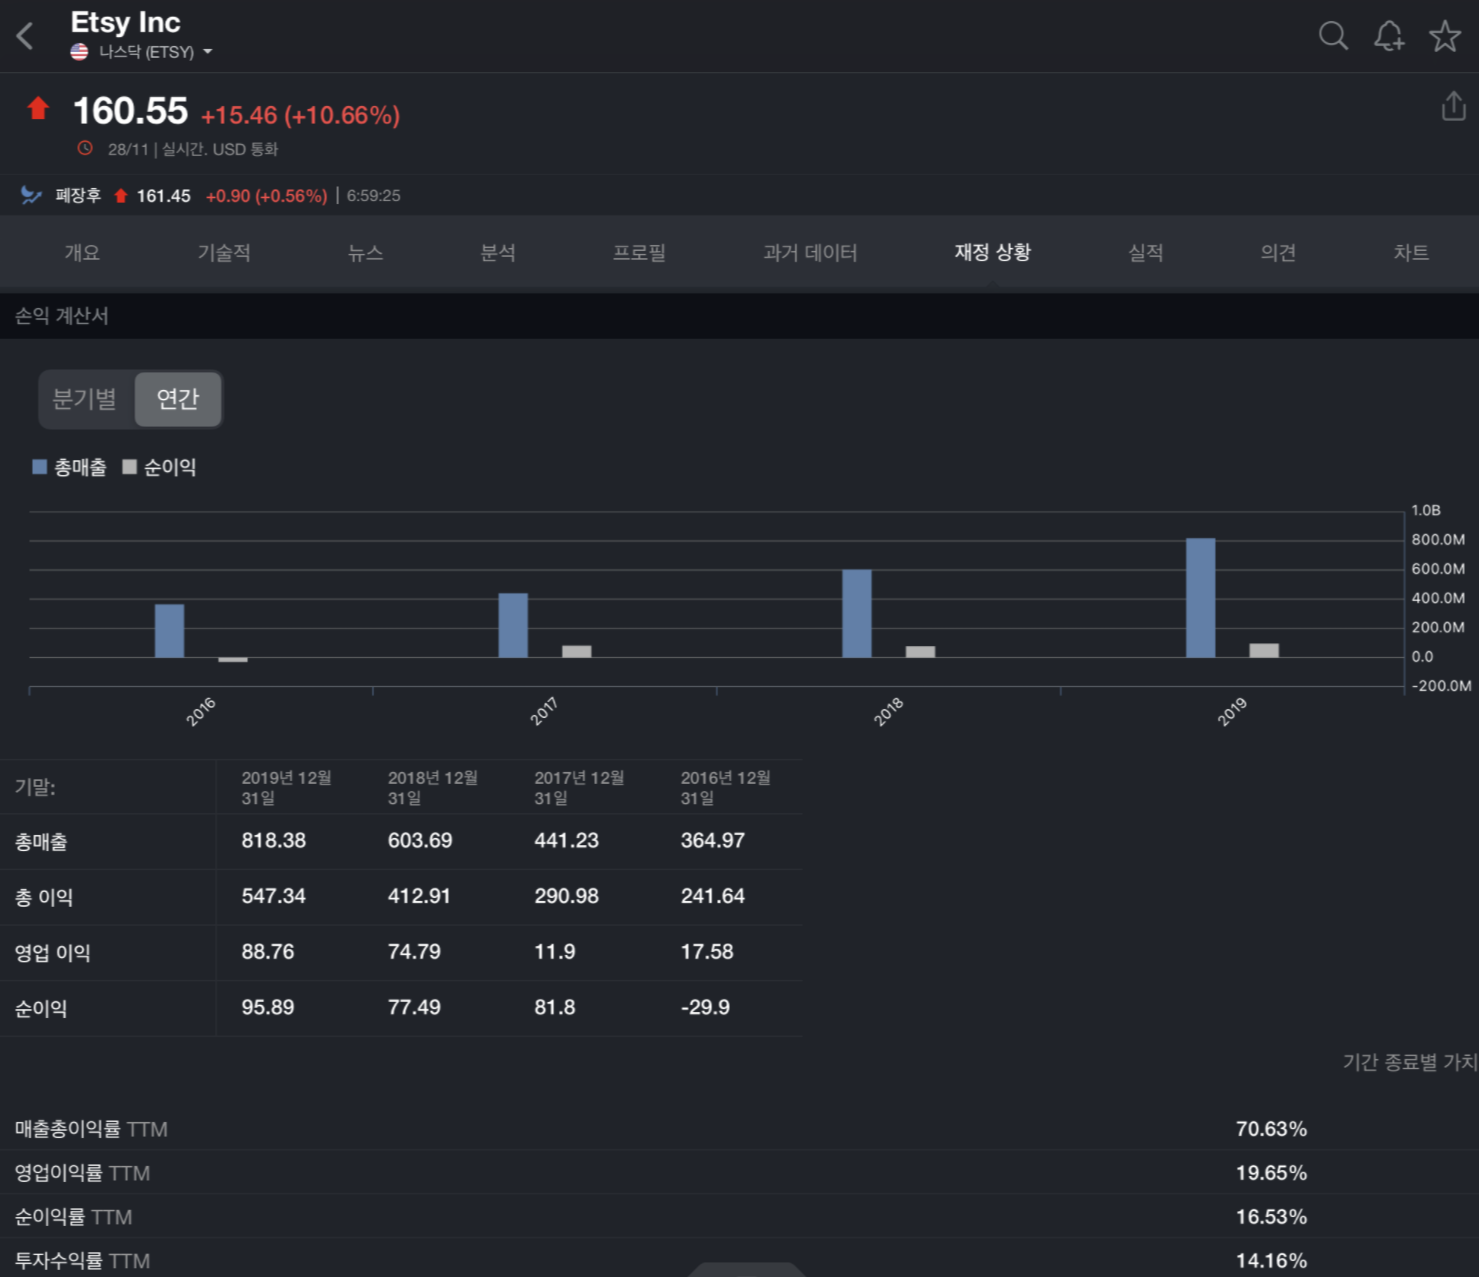This screenshot has height=1277, width=1479.
Task: Tap the 160.55 current price
Action: (130, 111)
